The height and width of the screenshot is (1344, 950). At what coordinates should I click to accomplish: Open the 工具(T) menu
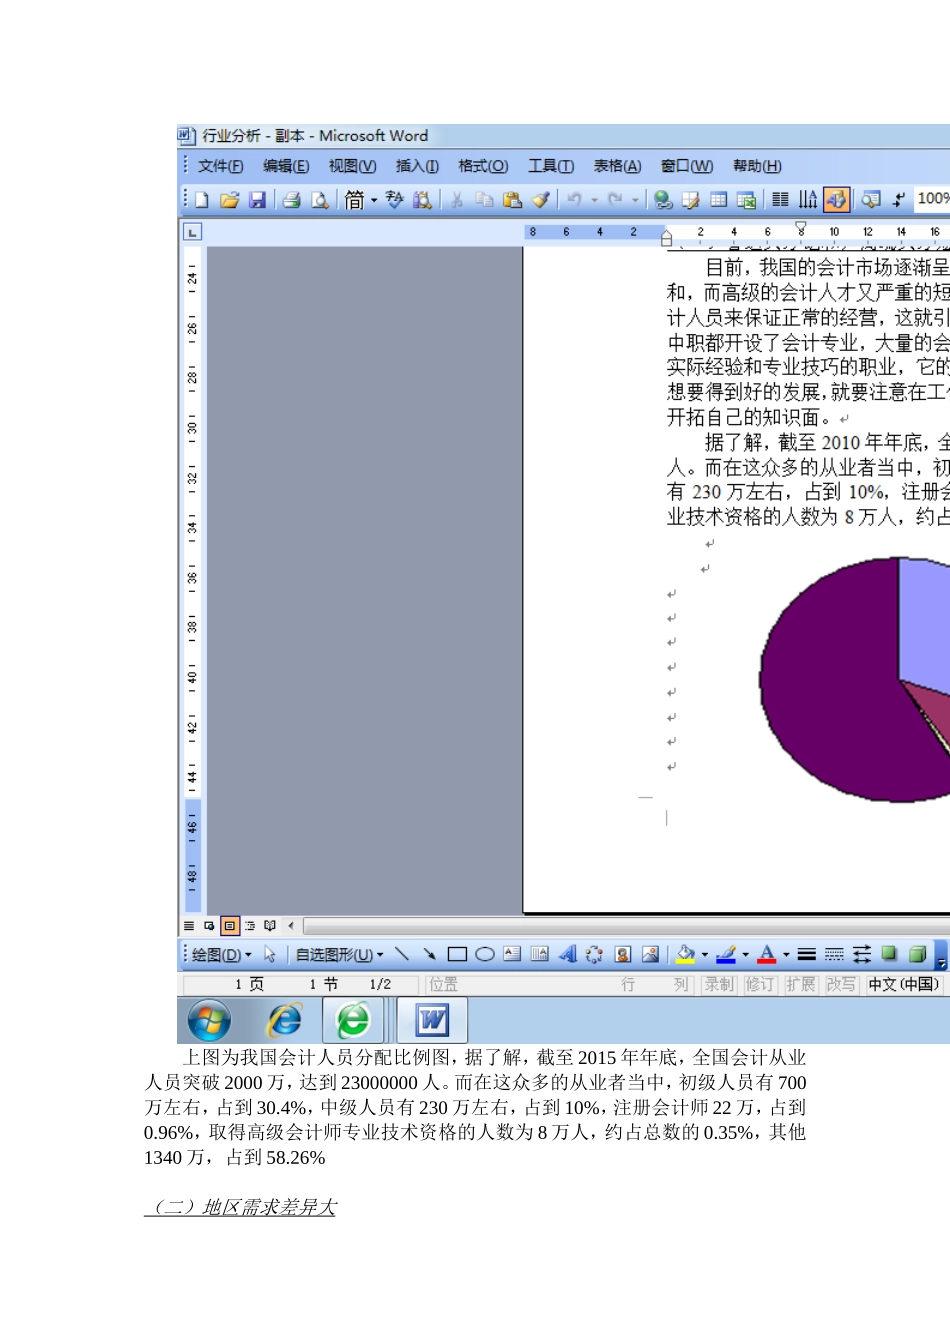coord(551,166)
